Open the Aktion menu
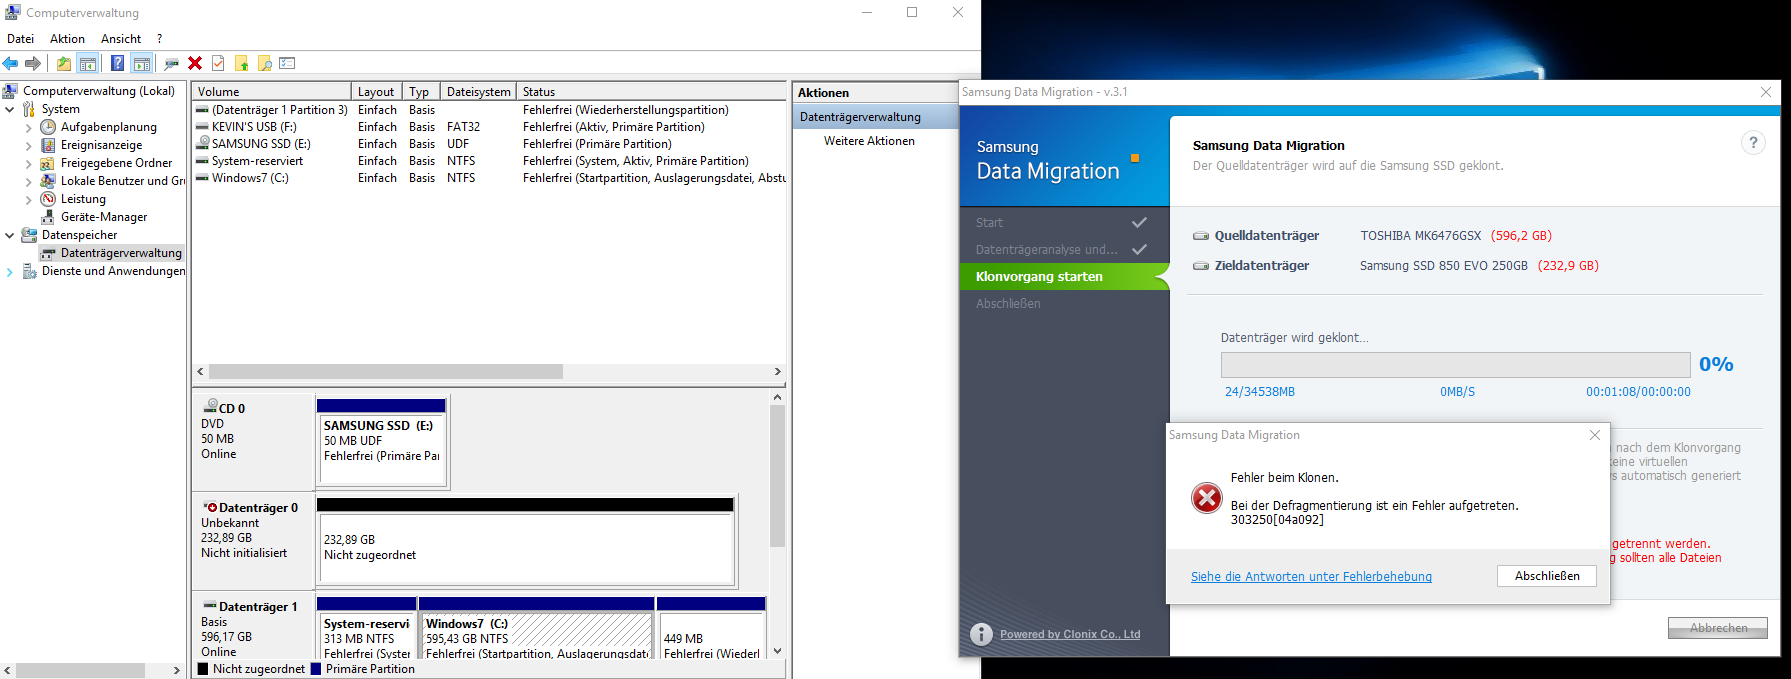The image size is (1791, 679). click(x=67, y=39)
